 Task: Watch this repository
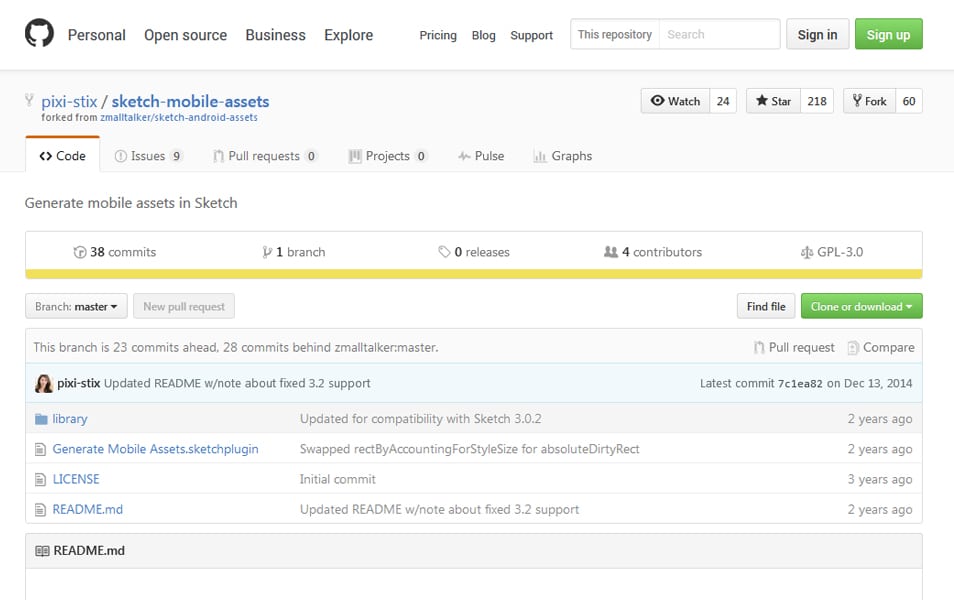[675, 101]
